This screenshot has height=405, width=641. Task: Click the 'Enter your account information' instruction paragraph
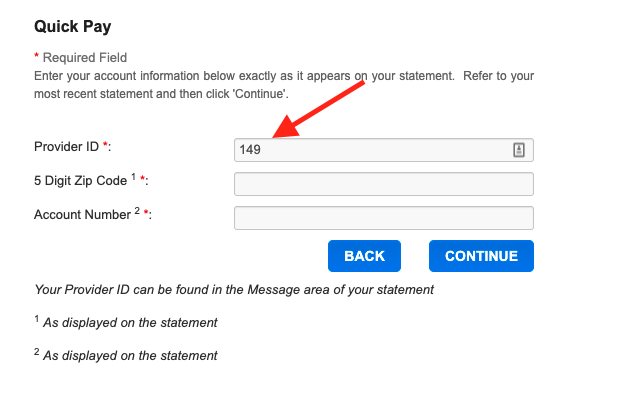point(284,85)
